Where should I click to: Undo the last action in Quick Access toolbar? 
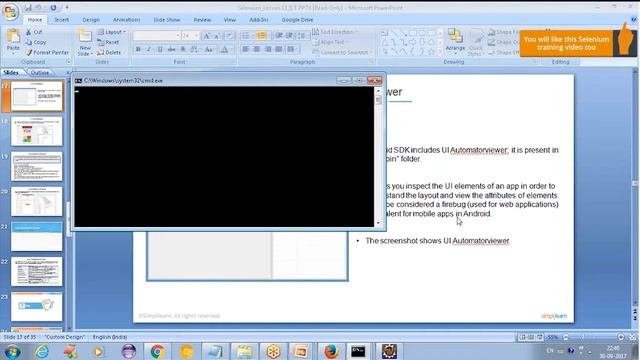pyautogui.click(x=39, y=8)
